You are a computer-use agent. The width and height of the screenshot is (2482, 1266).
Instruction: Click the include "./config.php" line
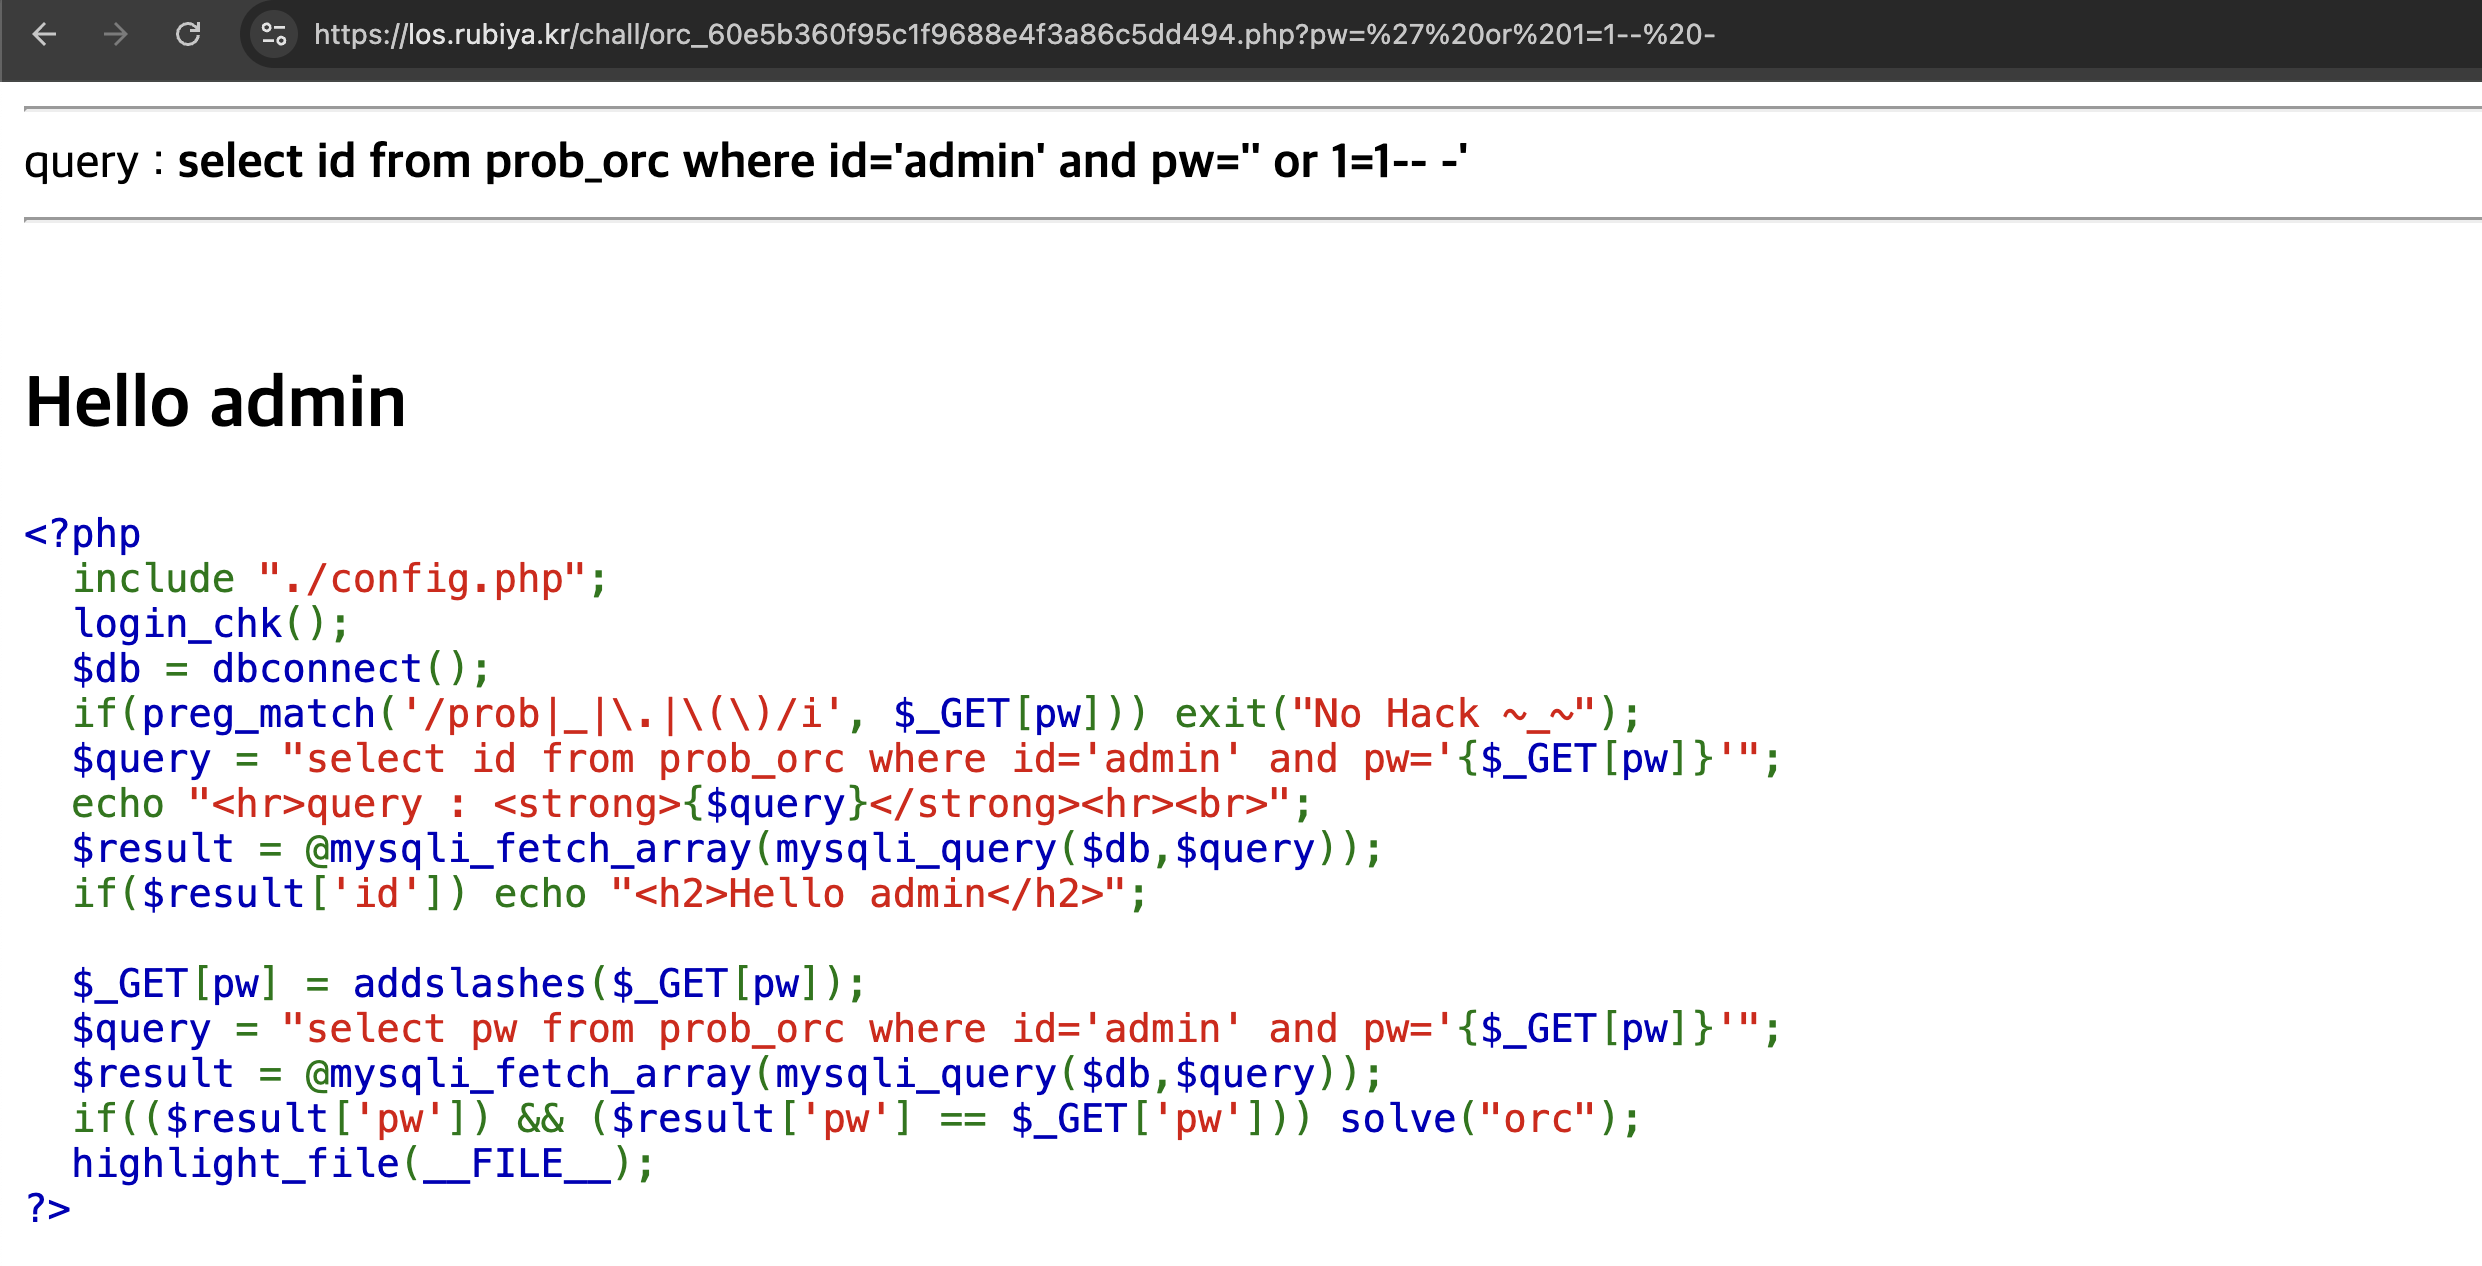pyautogui.click(x=340, y=578)
